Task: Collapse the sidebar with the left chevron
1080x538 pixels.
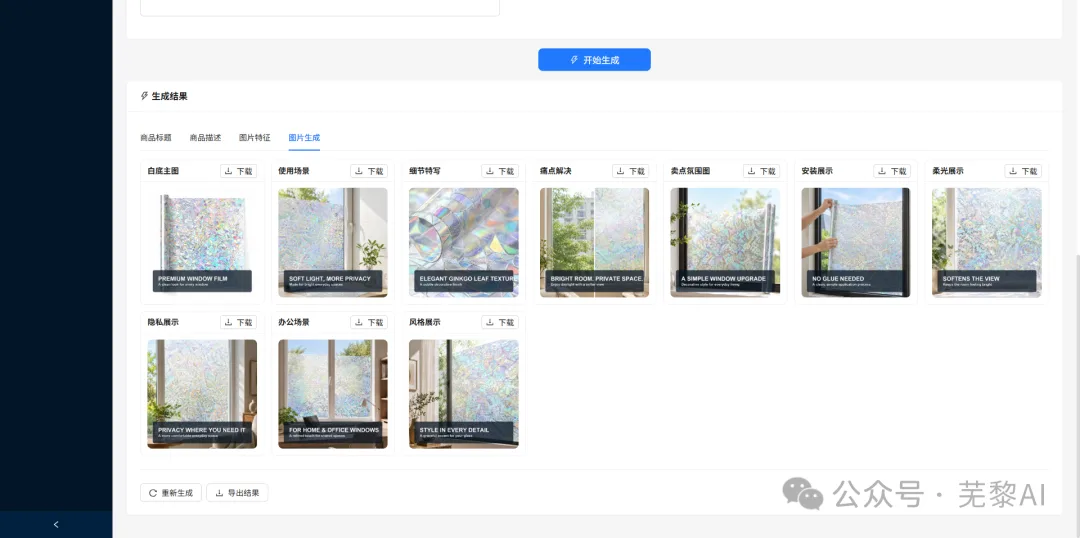Action: pos(56,525)
